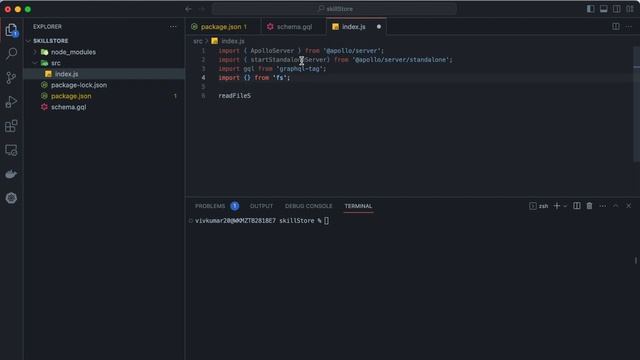
Task: Click the skillStore command center search box
Action: pyautogui.click(x=334, y=9)
